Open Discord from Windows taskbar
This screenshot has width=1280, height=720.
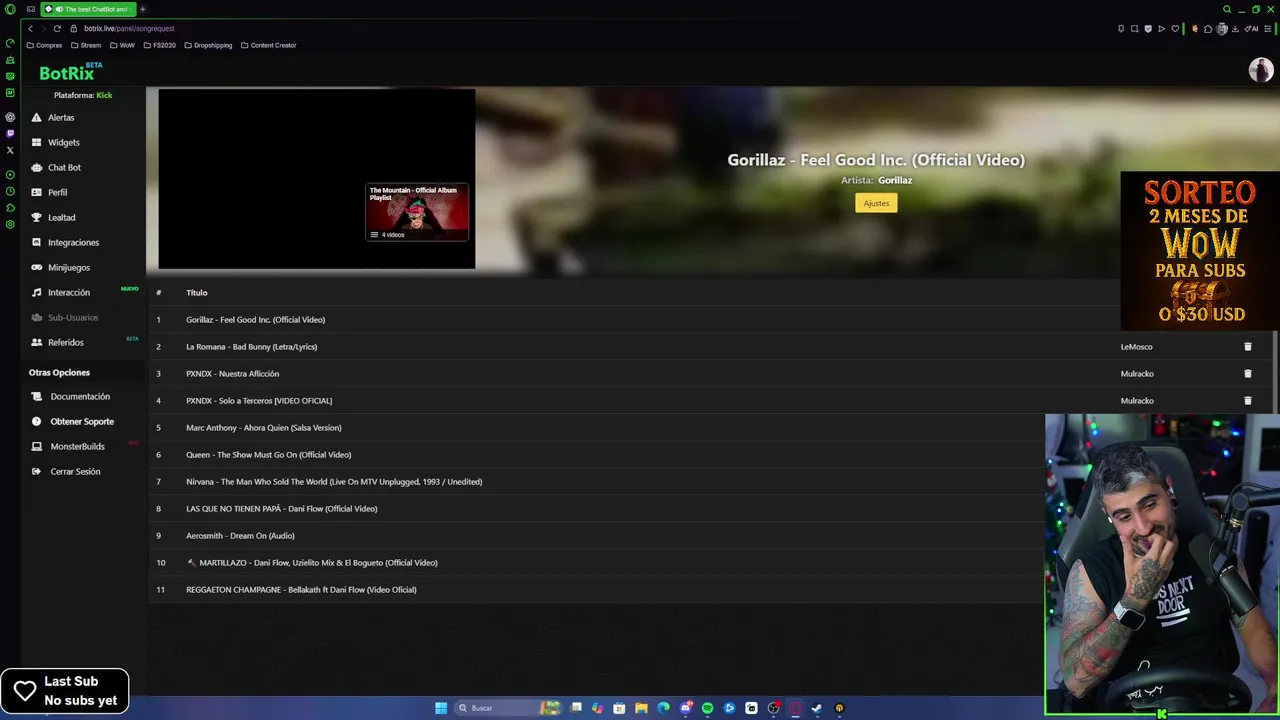685,708
